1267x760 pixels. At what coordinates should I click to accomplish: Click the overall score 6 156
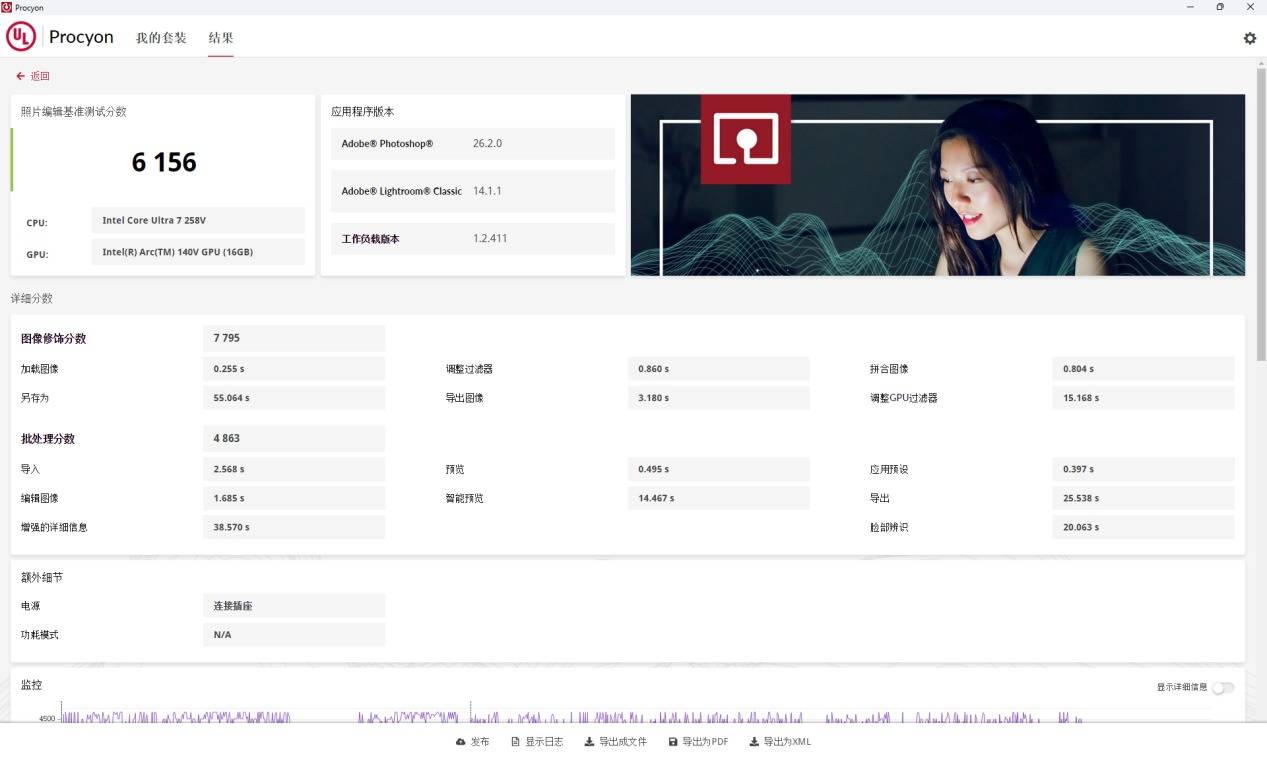[x=164, y=162]
